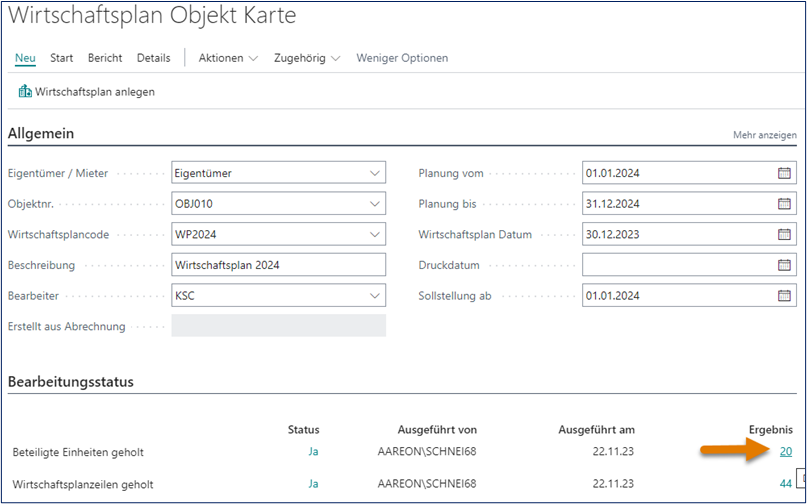The image size is (807, 504).
Task: Expand the Bearbeiter KSC dropdown
Action: [375, 296]
